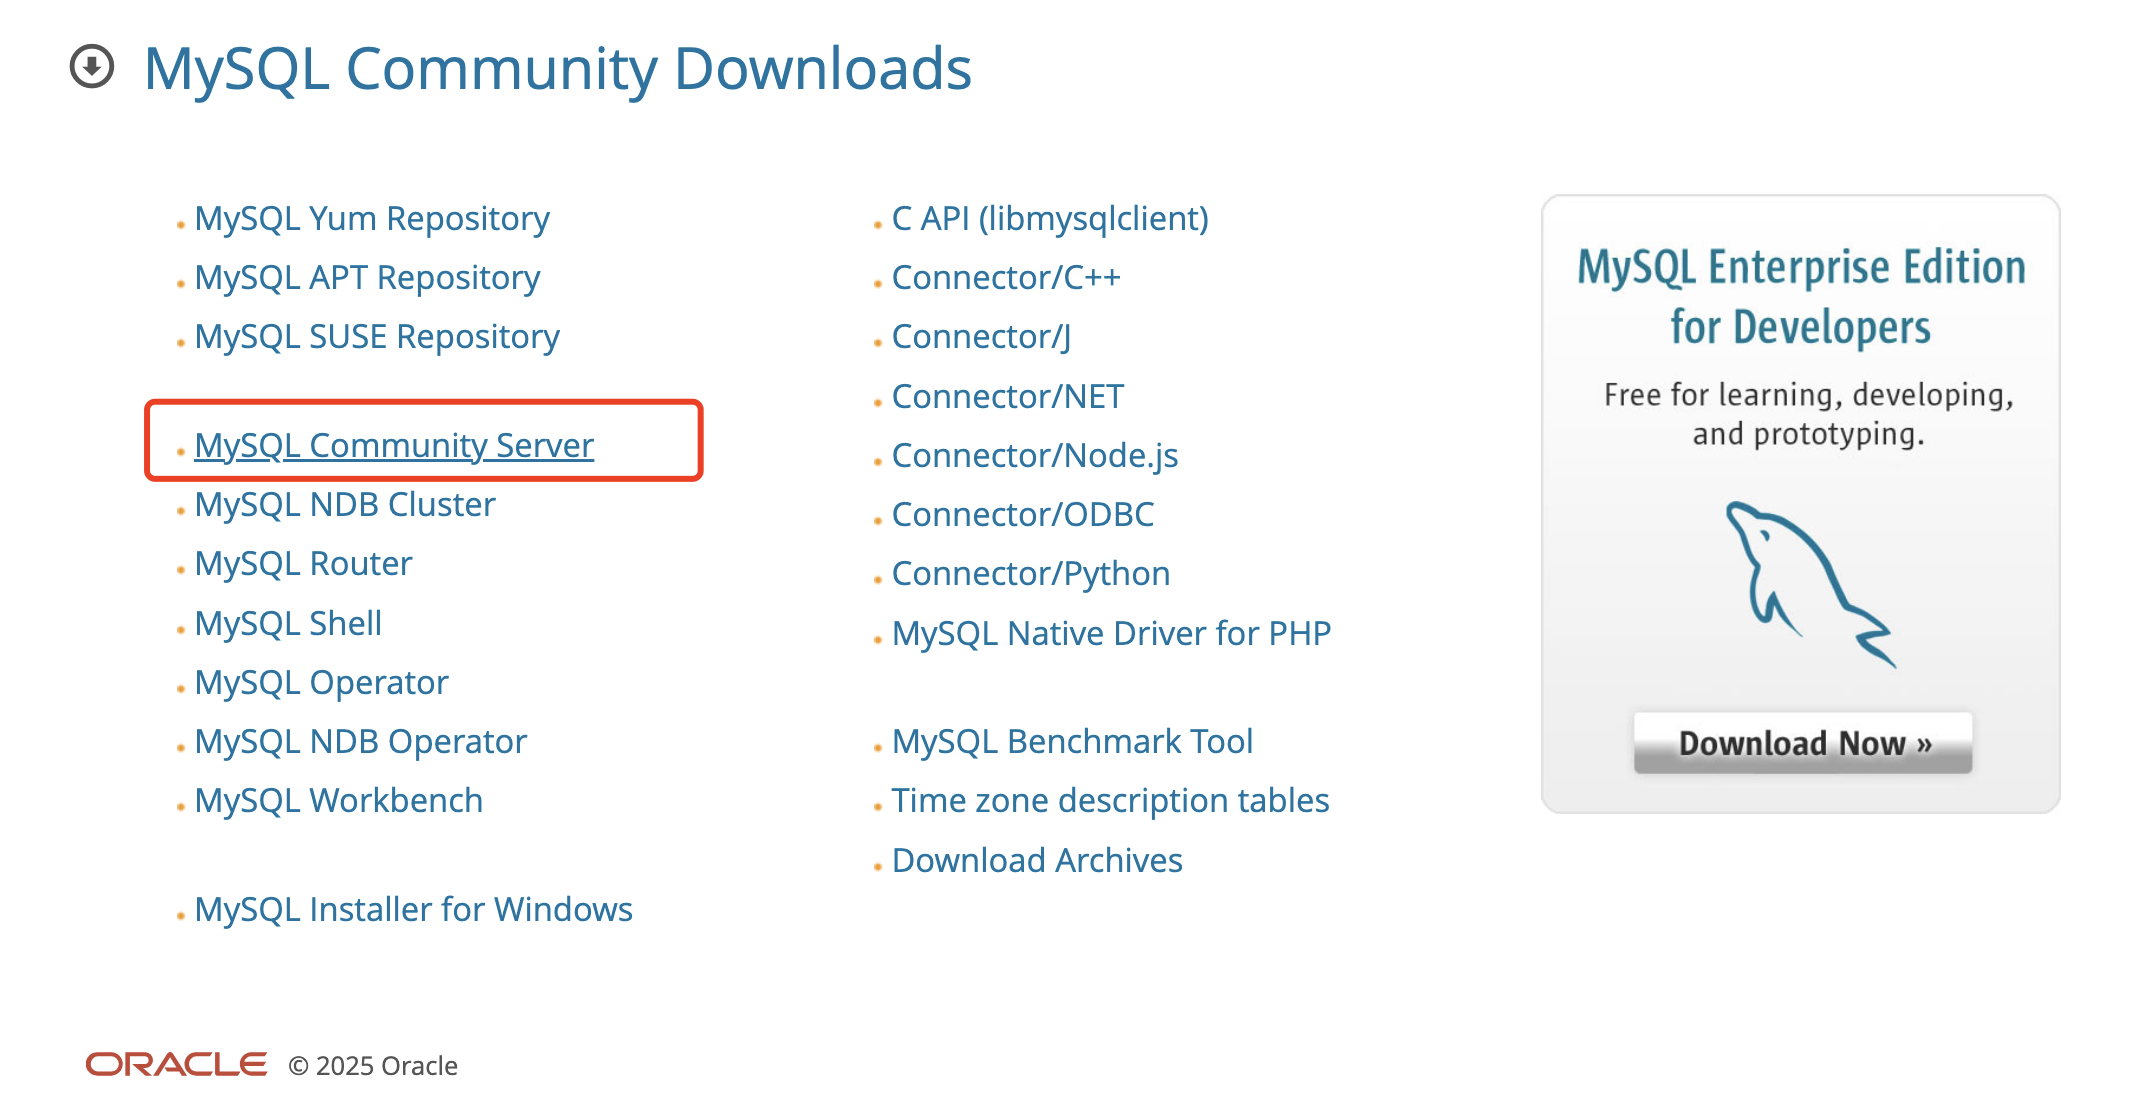The width and height of the screenshot is (2154, 1104).
Task: Open Time zone description tables link
Action: click(1110, 800)
